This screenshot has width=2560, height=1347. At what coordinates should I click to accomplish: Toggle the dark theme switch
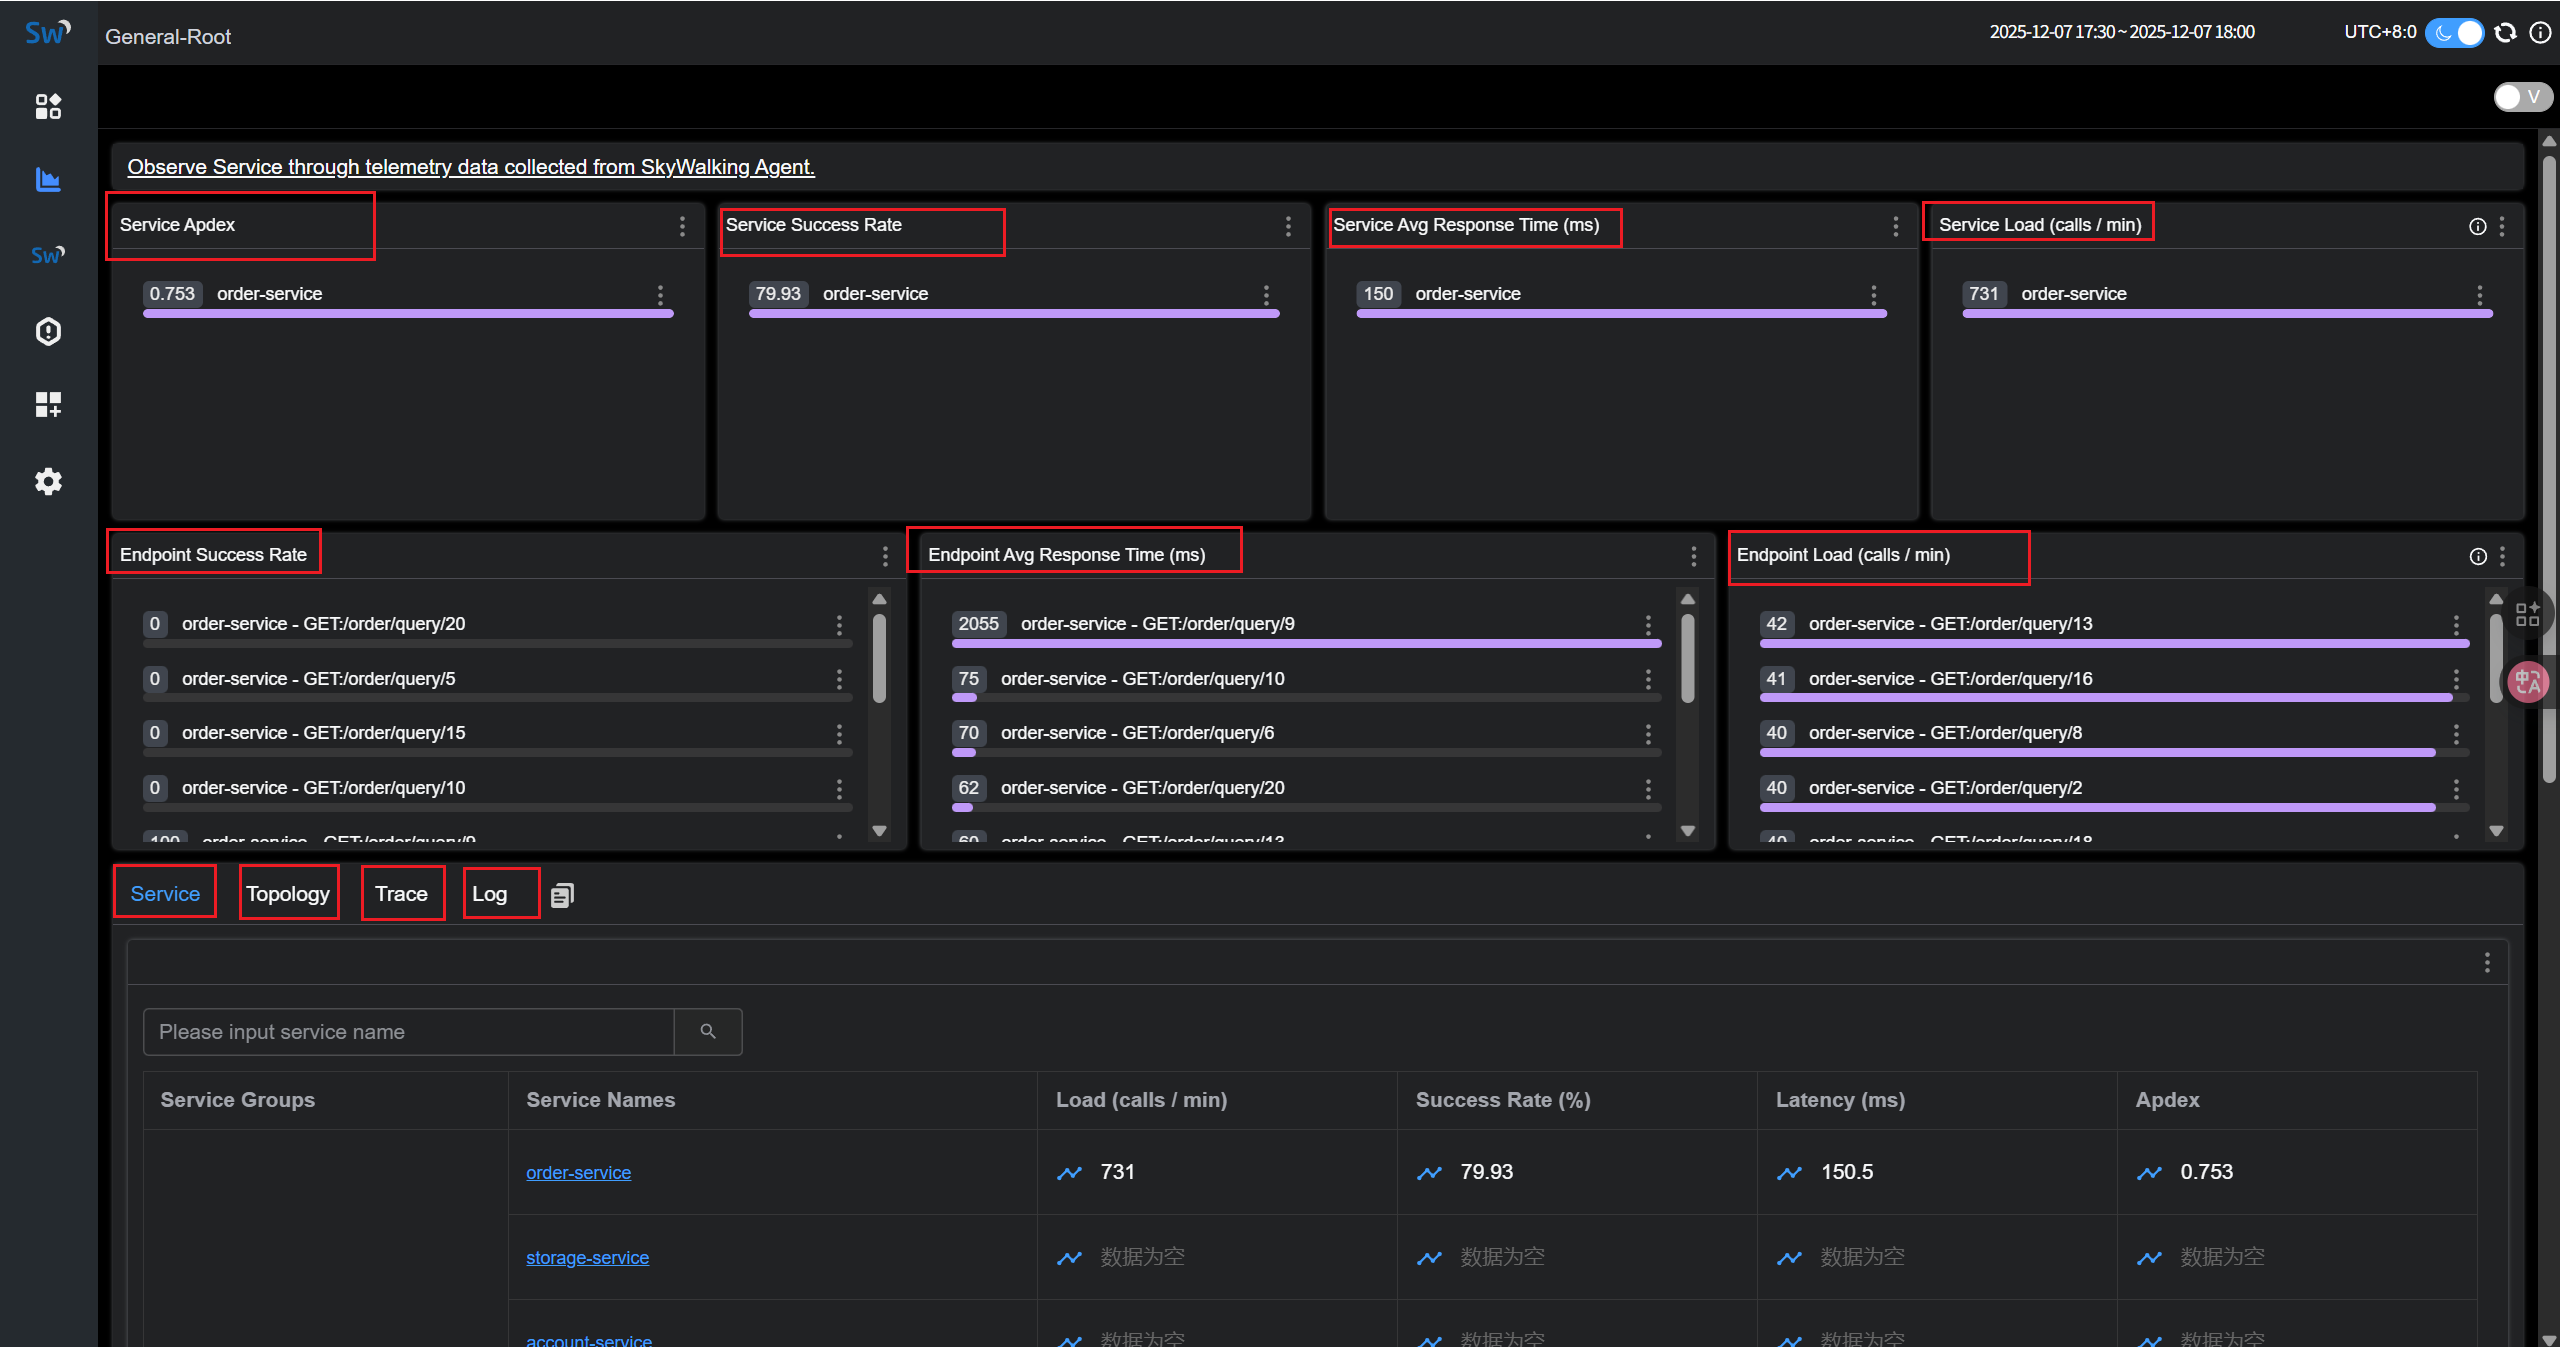coord(2454,33)
